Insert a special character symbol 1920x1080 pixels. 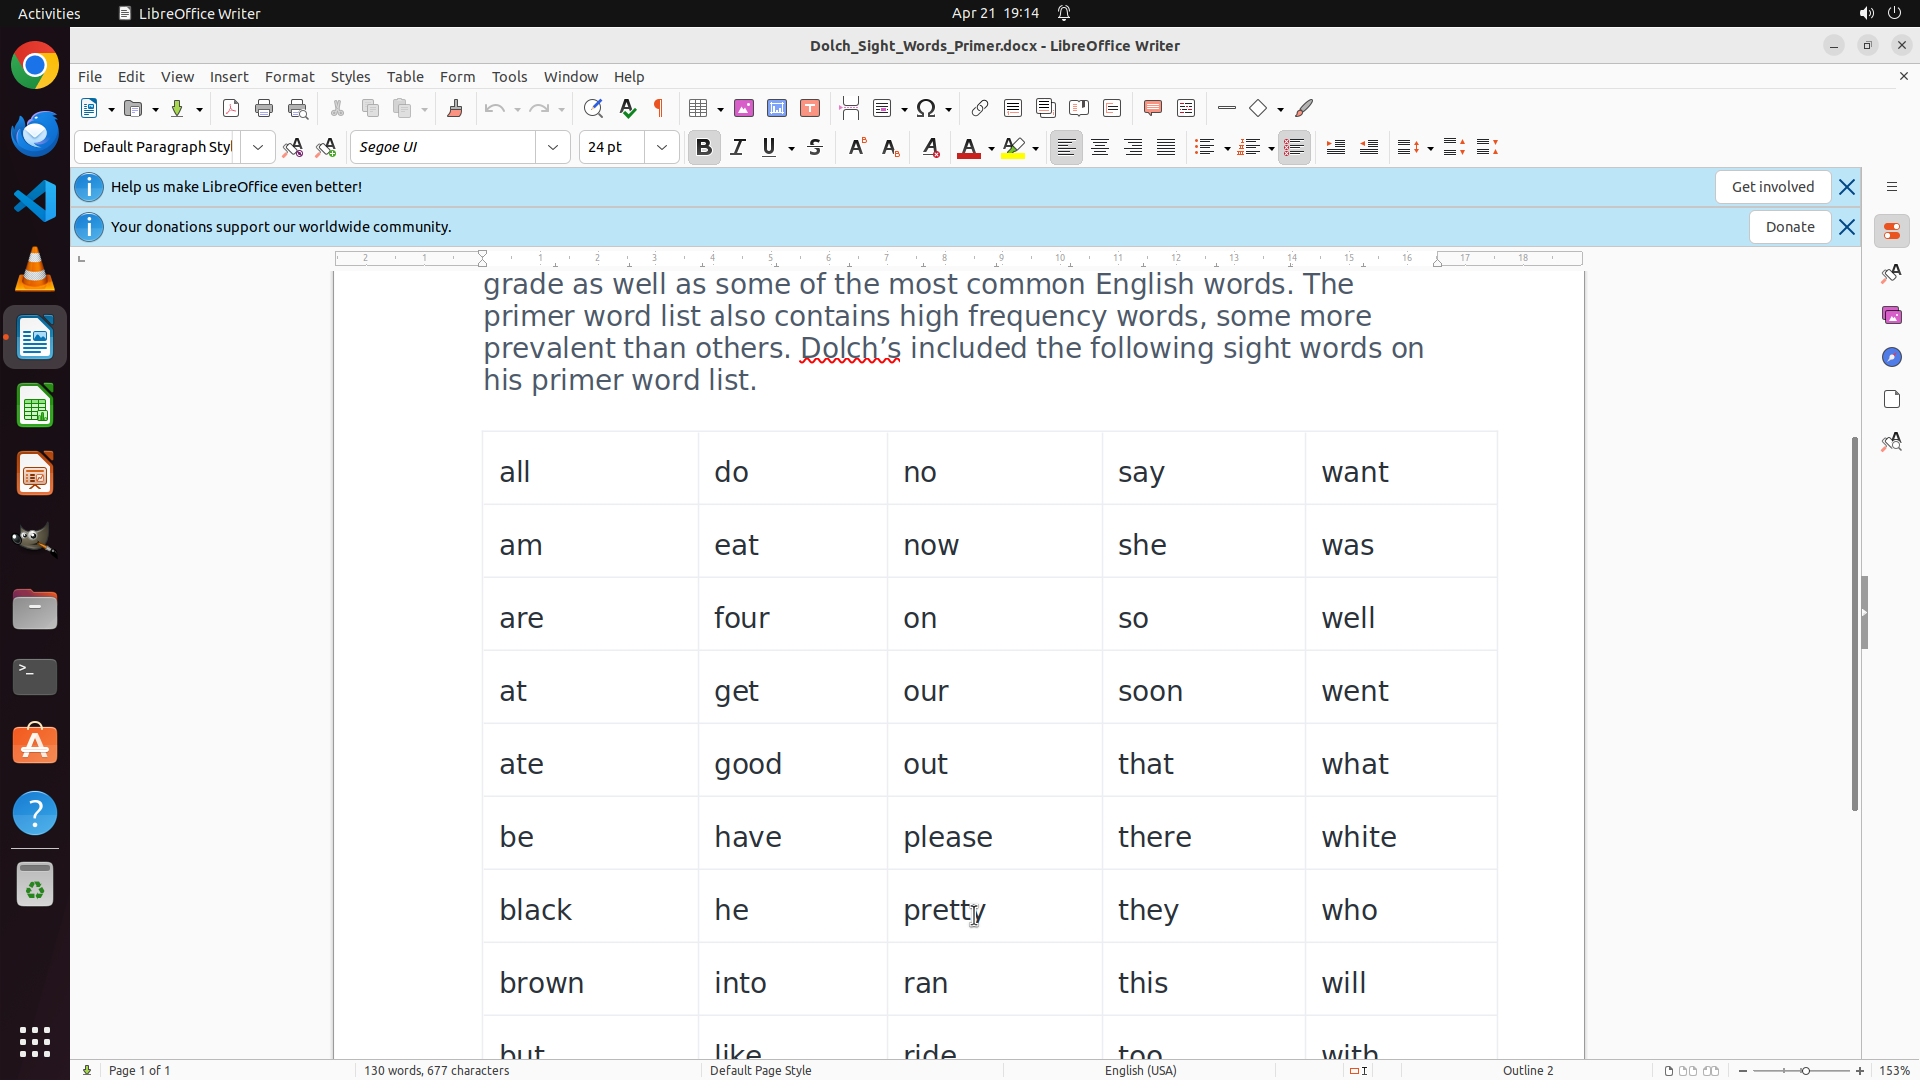(x=926, y=108)
